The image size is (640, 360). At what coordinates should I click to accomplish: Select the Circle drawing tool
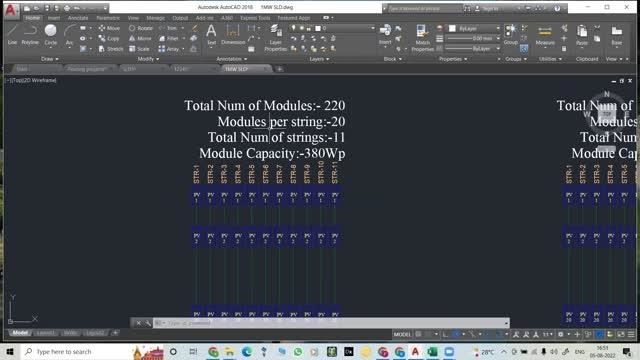coord(51,34)
